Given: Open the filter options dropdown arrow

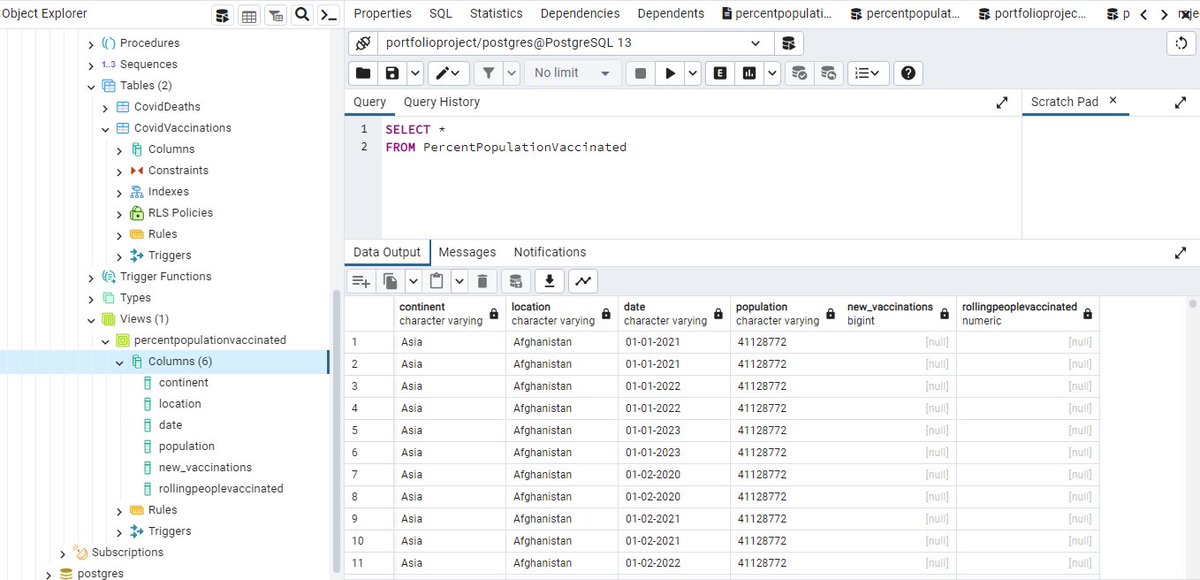Looking at the screenshot, I should 512,73.
